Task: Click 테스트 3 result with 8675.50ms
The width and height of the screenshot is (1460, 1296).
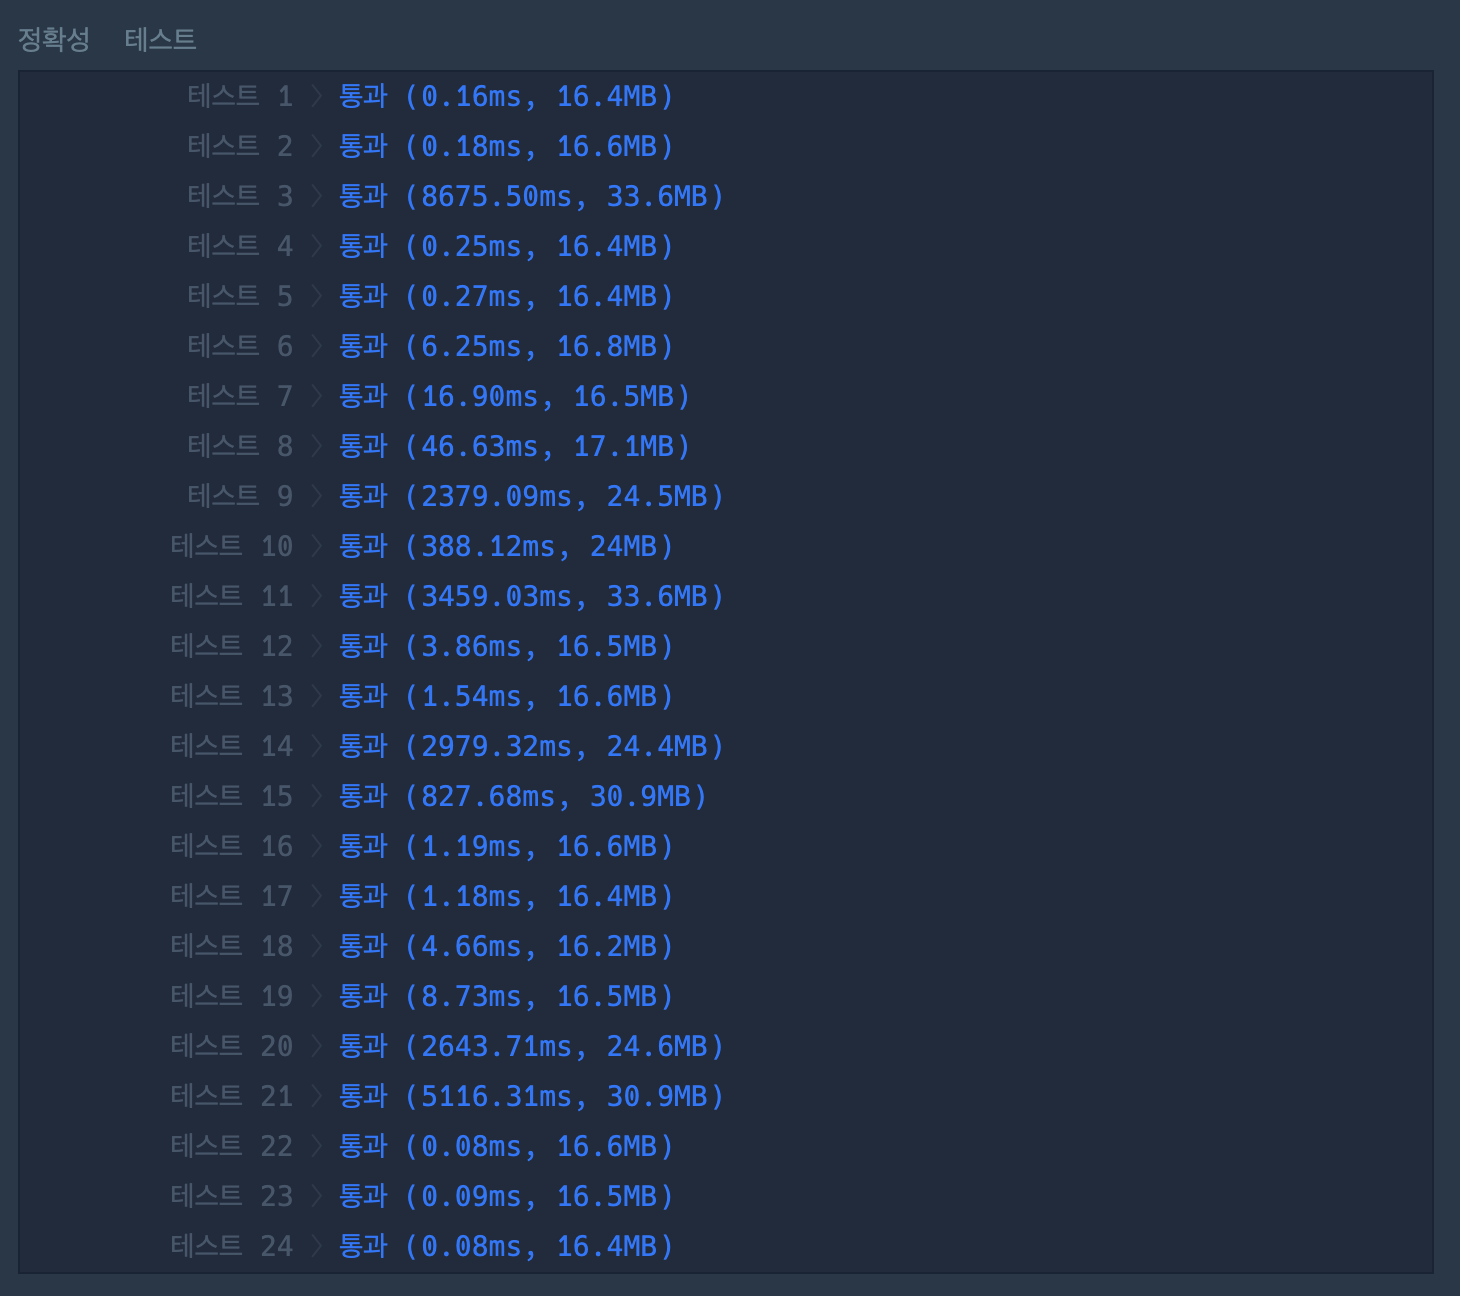Action: click(532, 196)
